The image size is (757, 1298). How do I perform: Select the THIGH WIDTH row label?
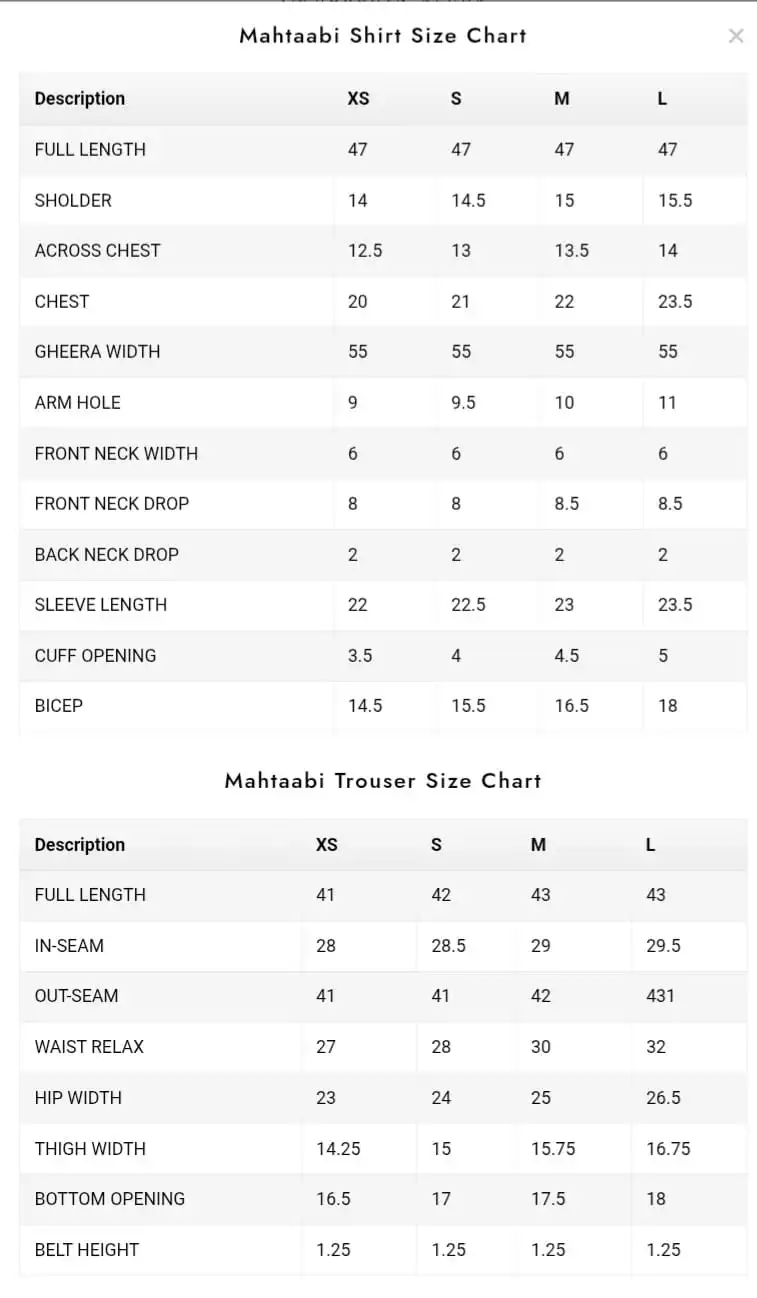[x=90, y=1148]
